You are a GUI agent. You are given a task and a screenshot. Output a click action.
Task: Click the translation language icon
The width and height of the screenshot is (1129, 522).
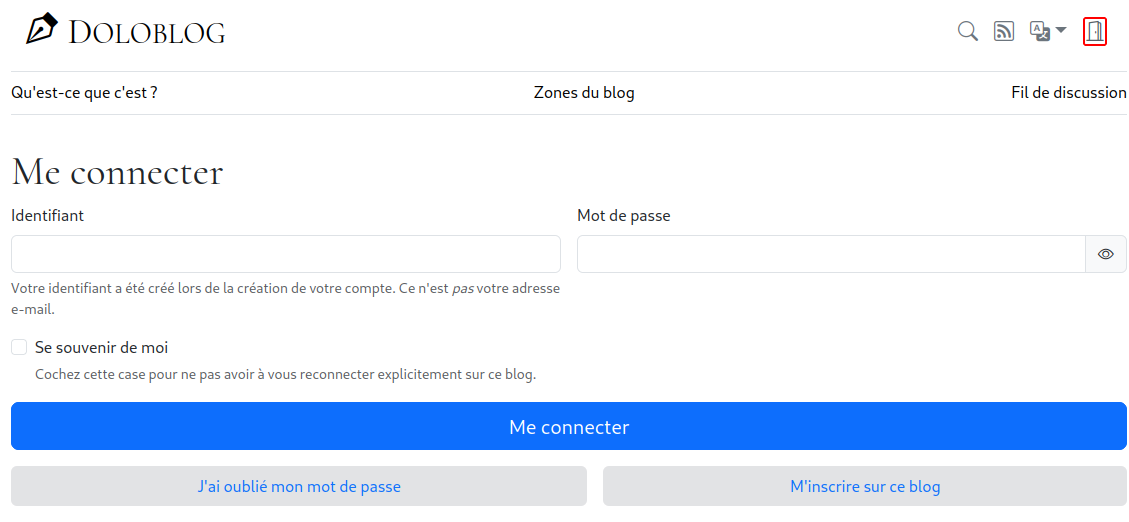(1040, 31)
